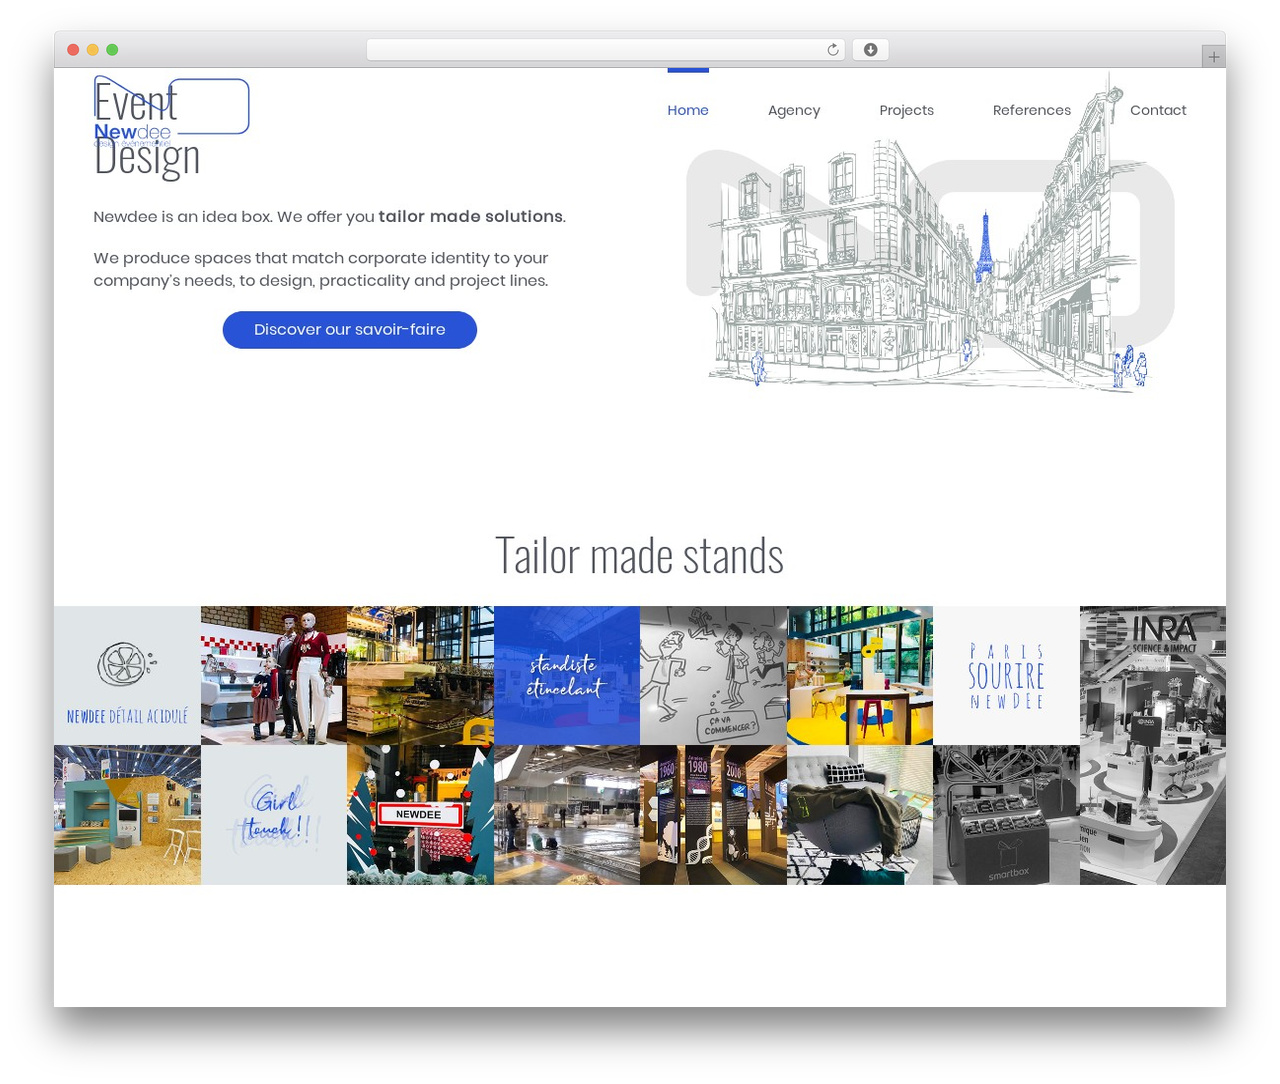Screen dimensions: 1280x1084
Task: Open the References menu item
Action: click(x=1031, y=110)
